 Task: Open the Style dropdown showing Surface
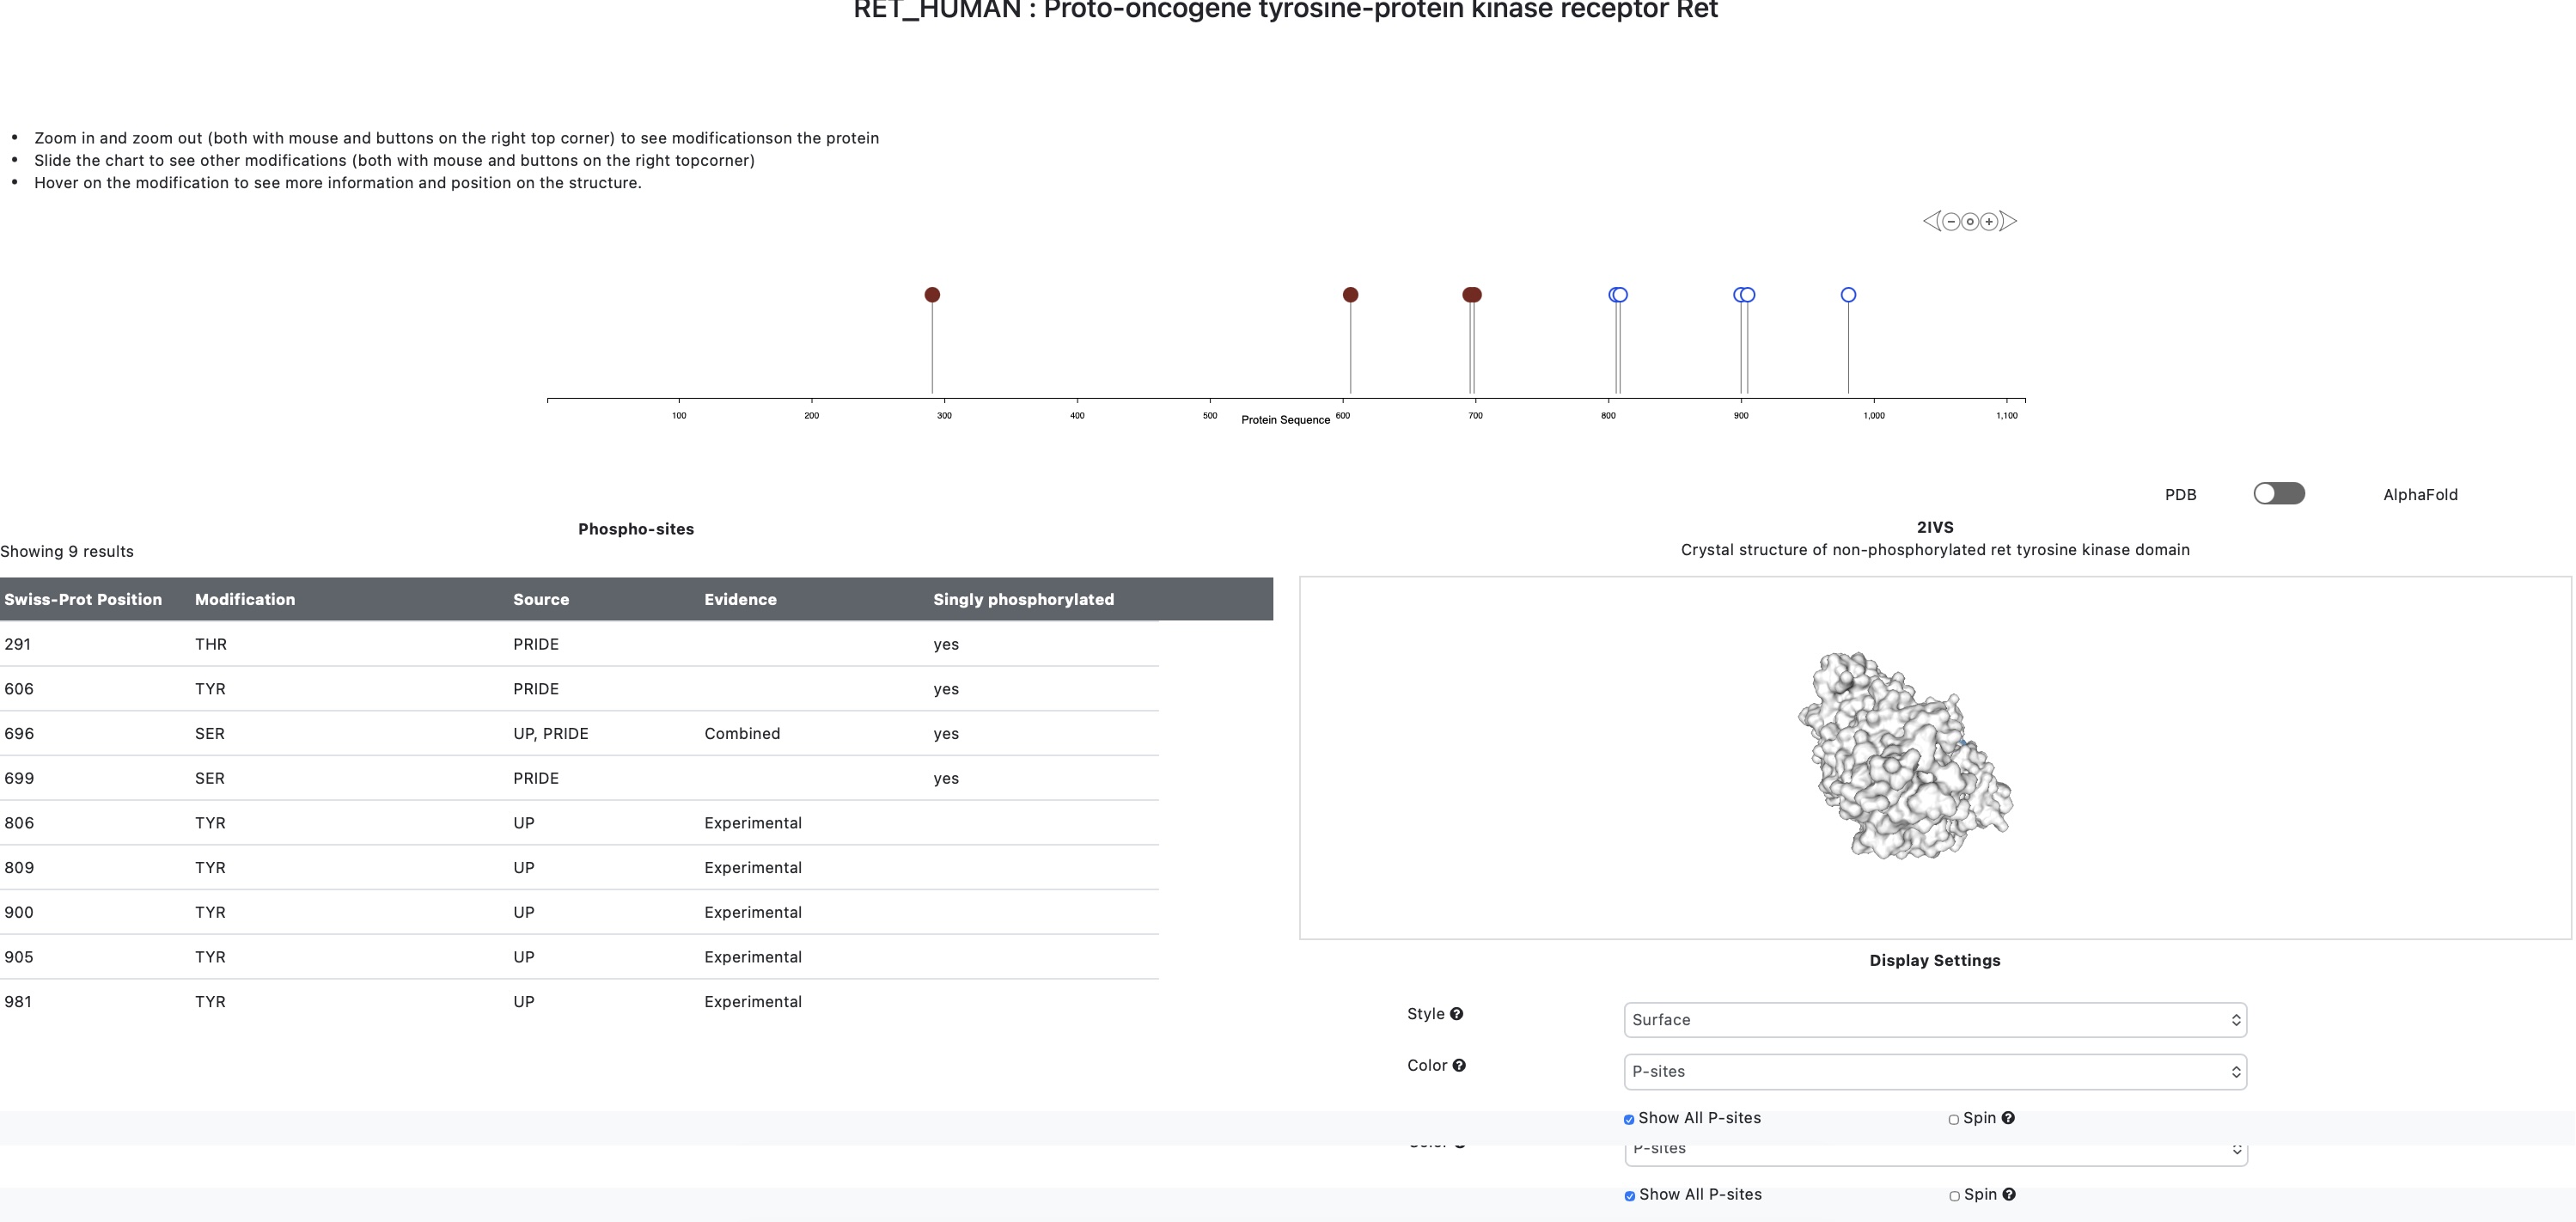pos(1935,1020)
